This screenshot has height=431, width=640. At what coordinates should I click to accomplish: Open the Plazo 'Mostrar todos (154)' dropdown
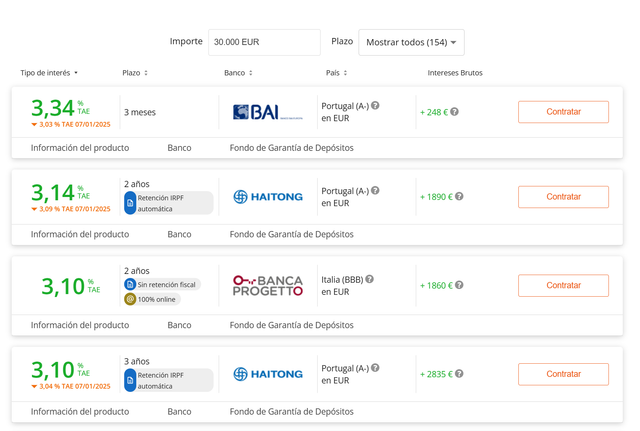click(411, 42)
